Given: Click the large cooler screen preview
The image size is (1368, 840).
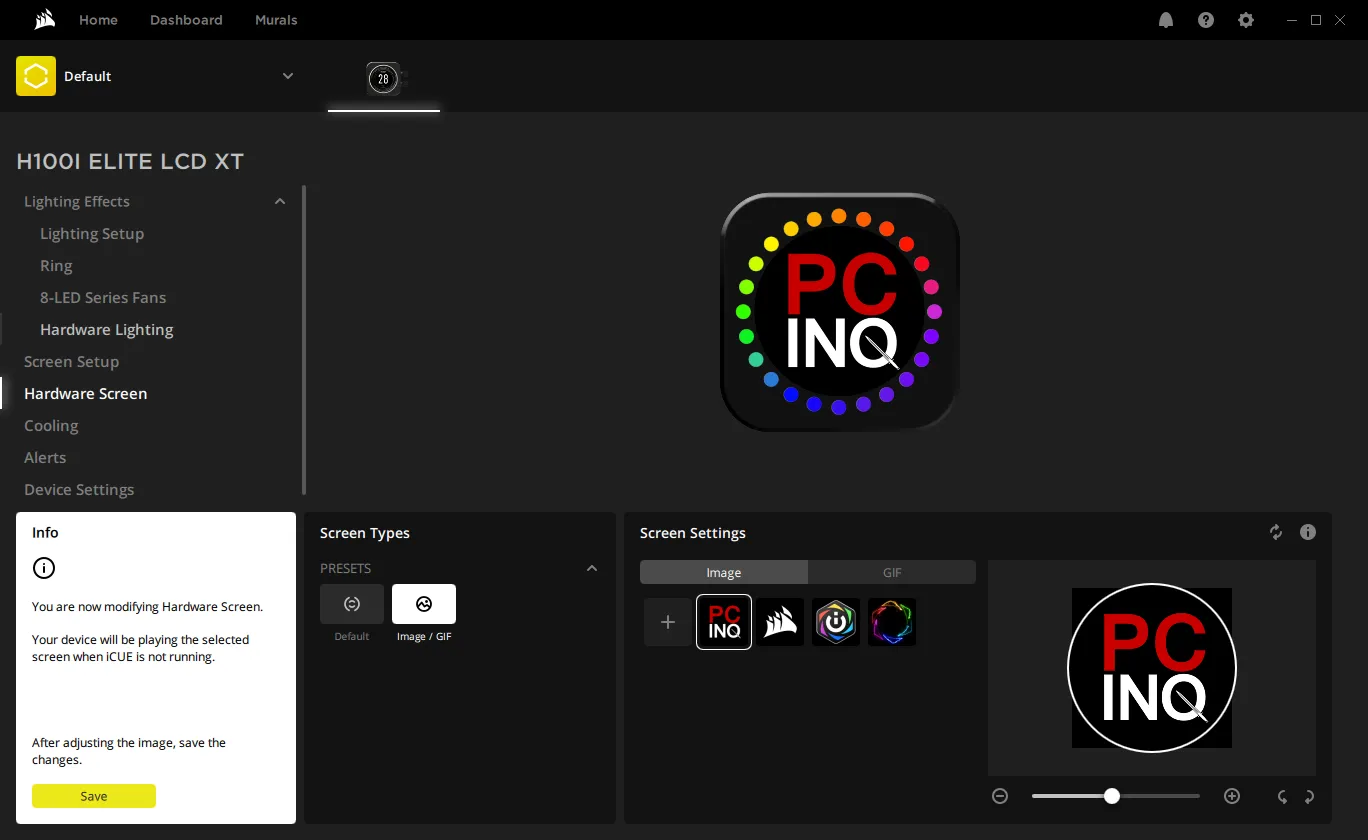Looking at the screenshot, I should [x=839, y=312].
